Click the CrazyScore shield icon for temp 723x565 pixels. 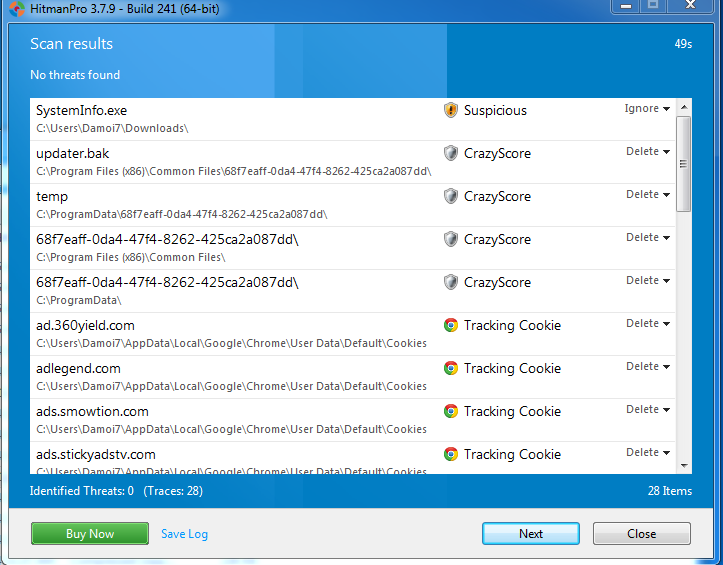(x=450, y=196)
